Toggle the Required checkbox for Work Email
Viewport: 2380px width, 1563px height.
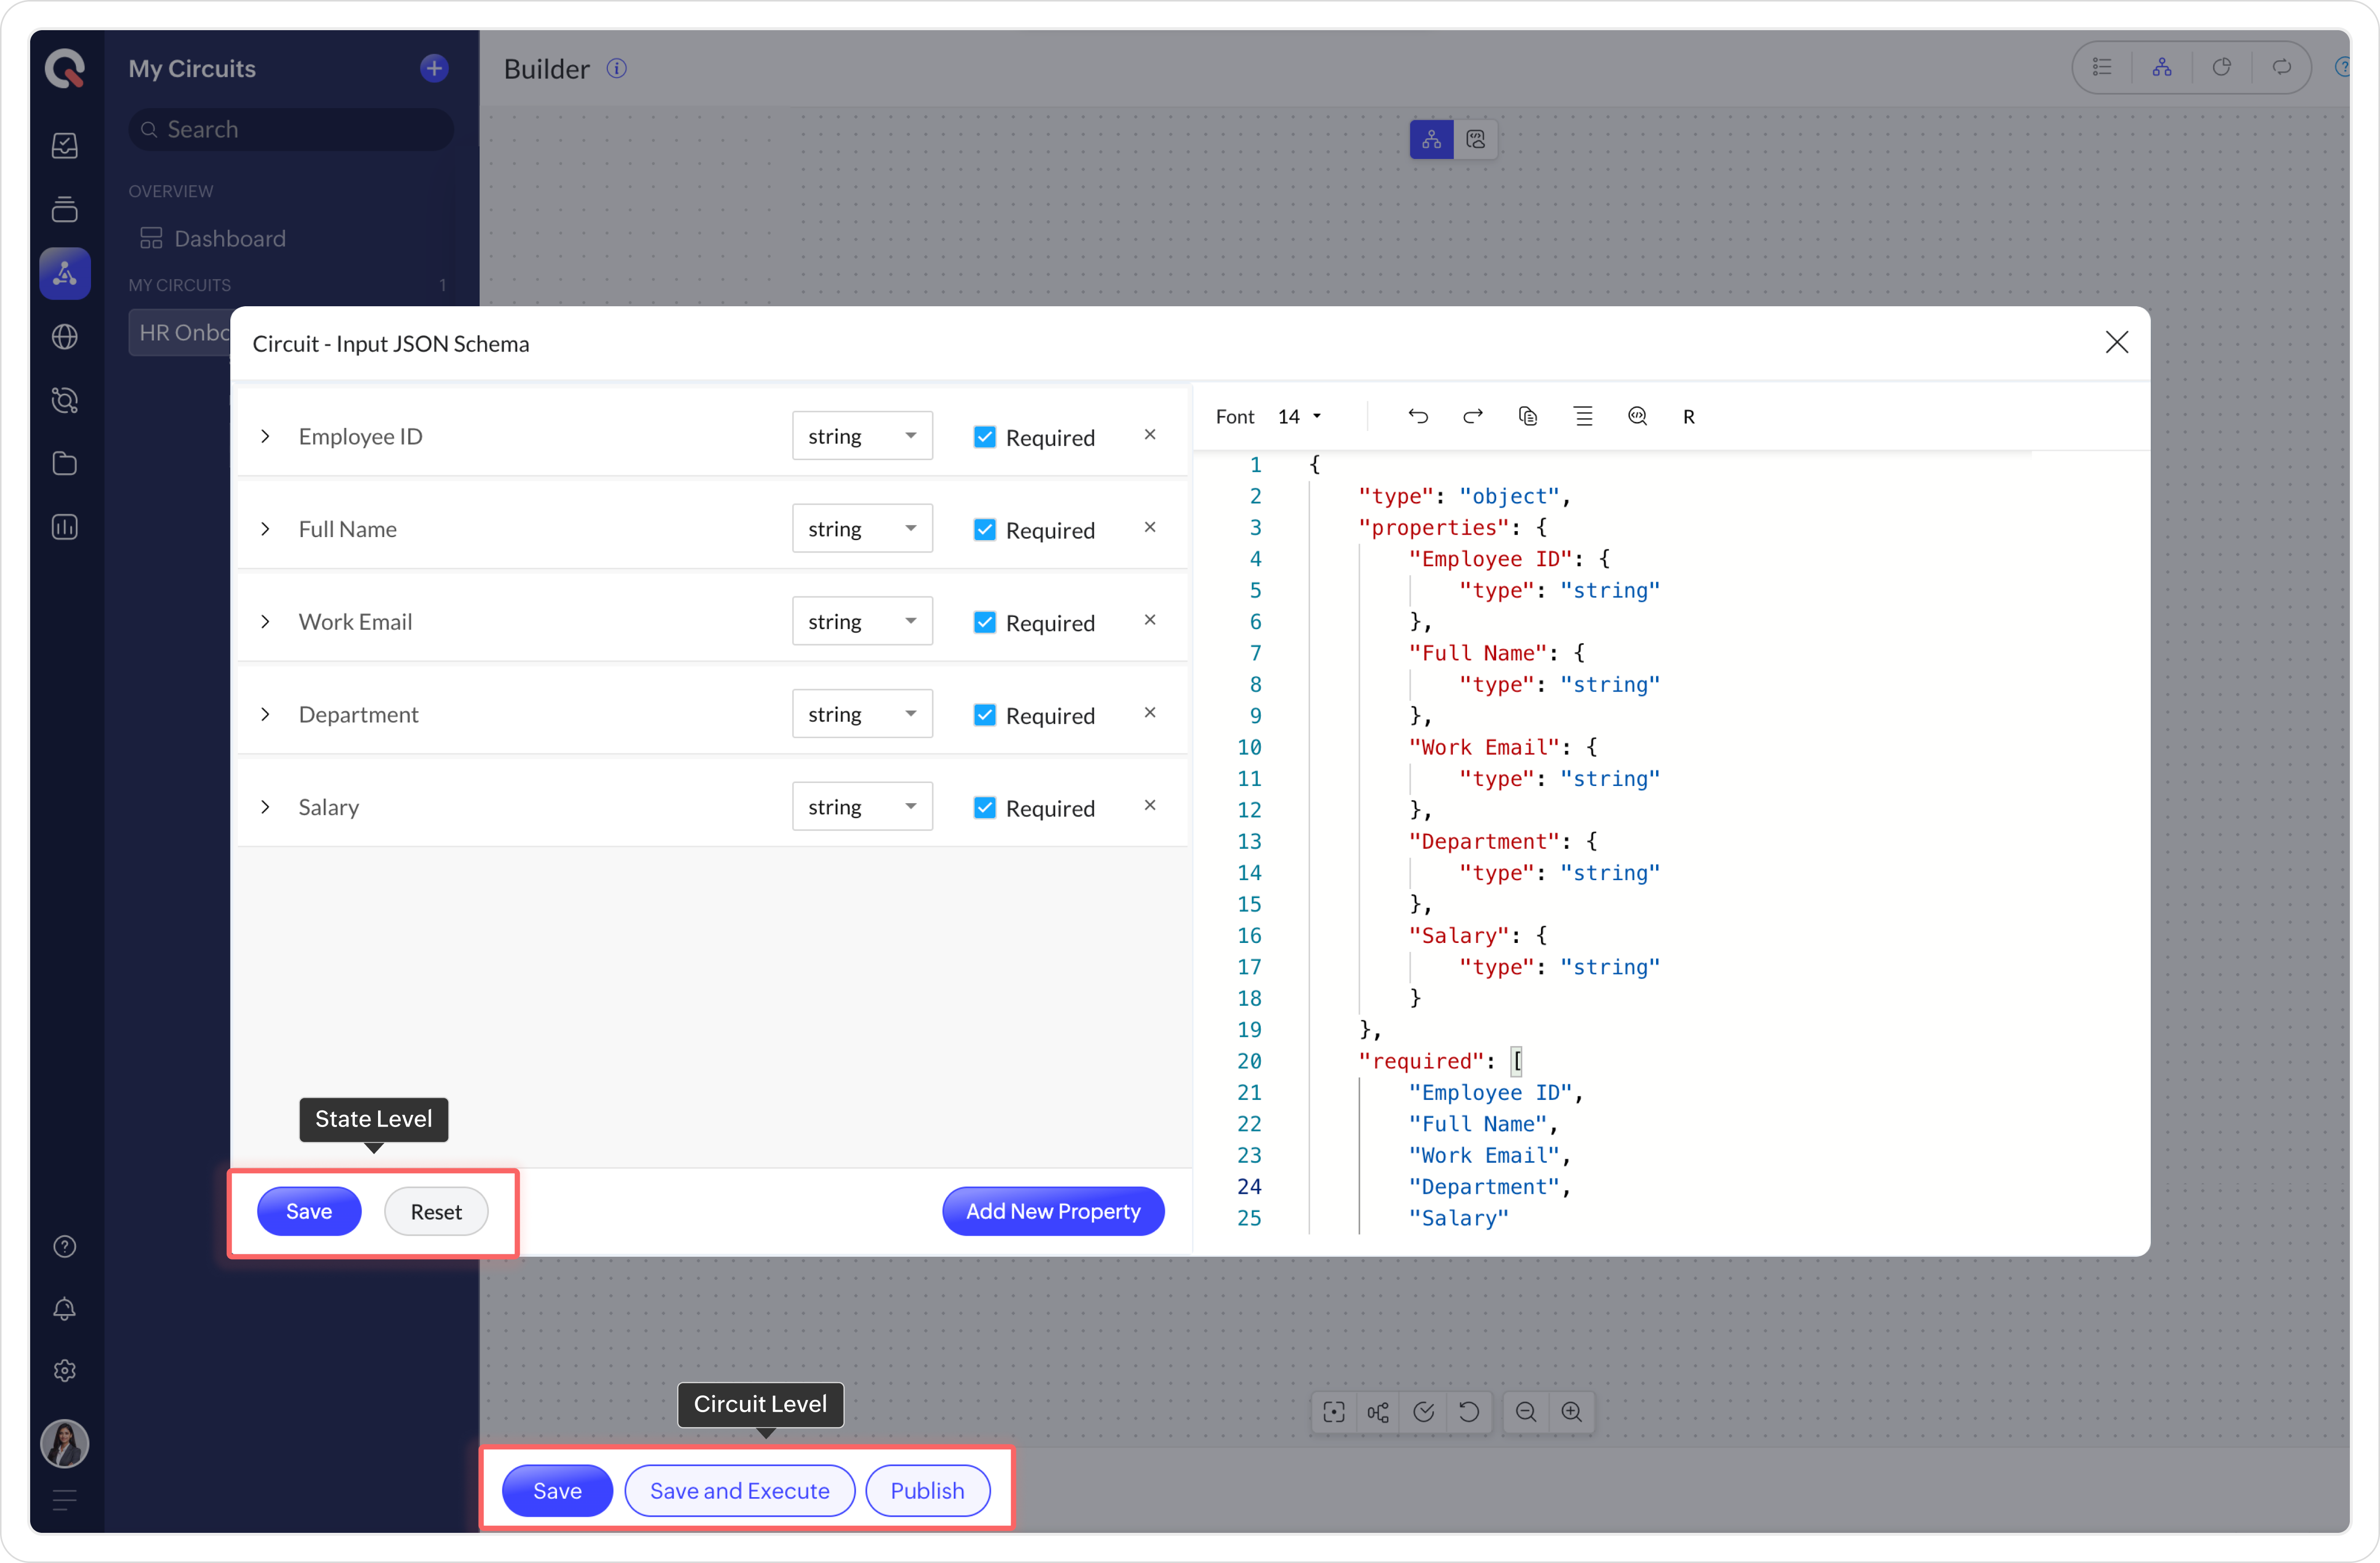coord(984,622)
